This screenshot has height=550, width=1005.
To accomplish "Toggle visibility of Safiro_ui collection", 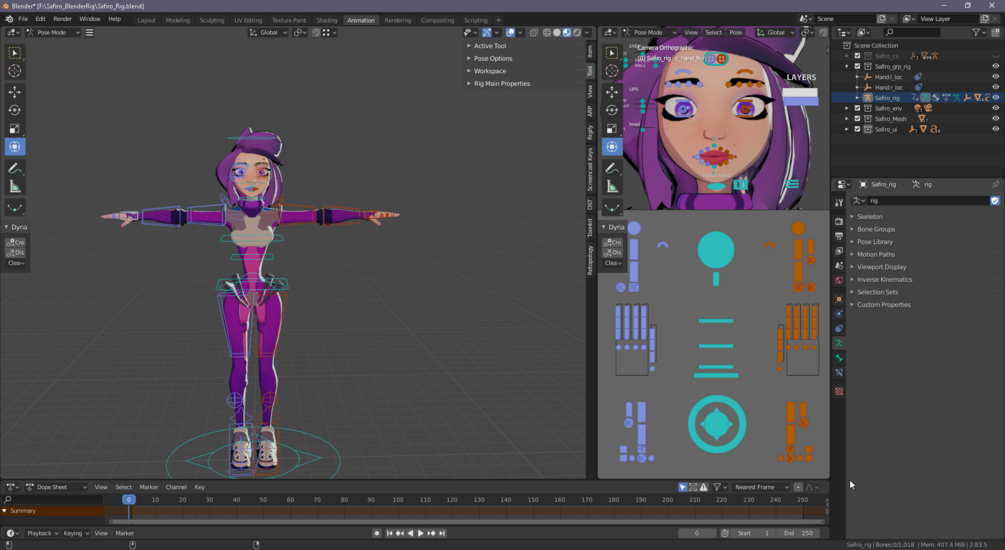I will click(x=995, y=129).
